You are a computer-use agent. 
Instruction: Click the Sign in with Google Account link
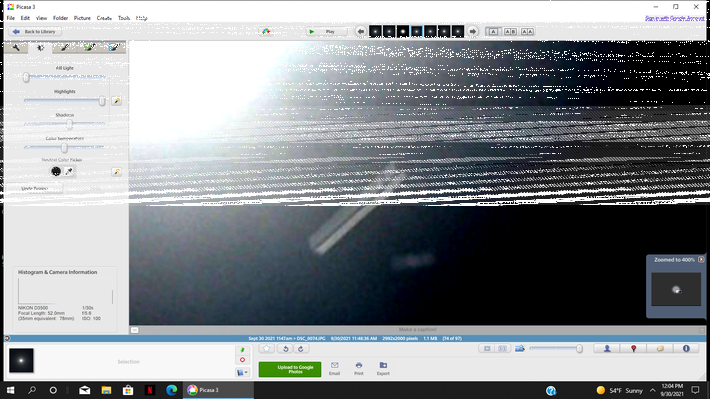tap(675, 18)
